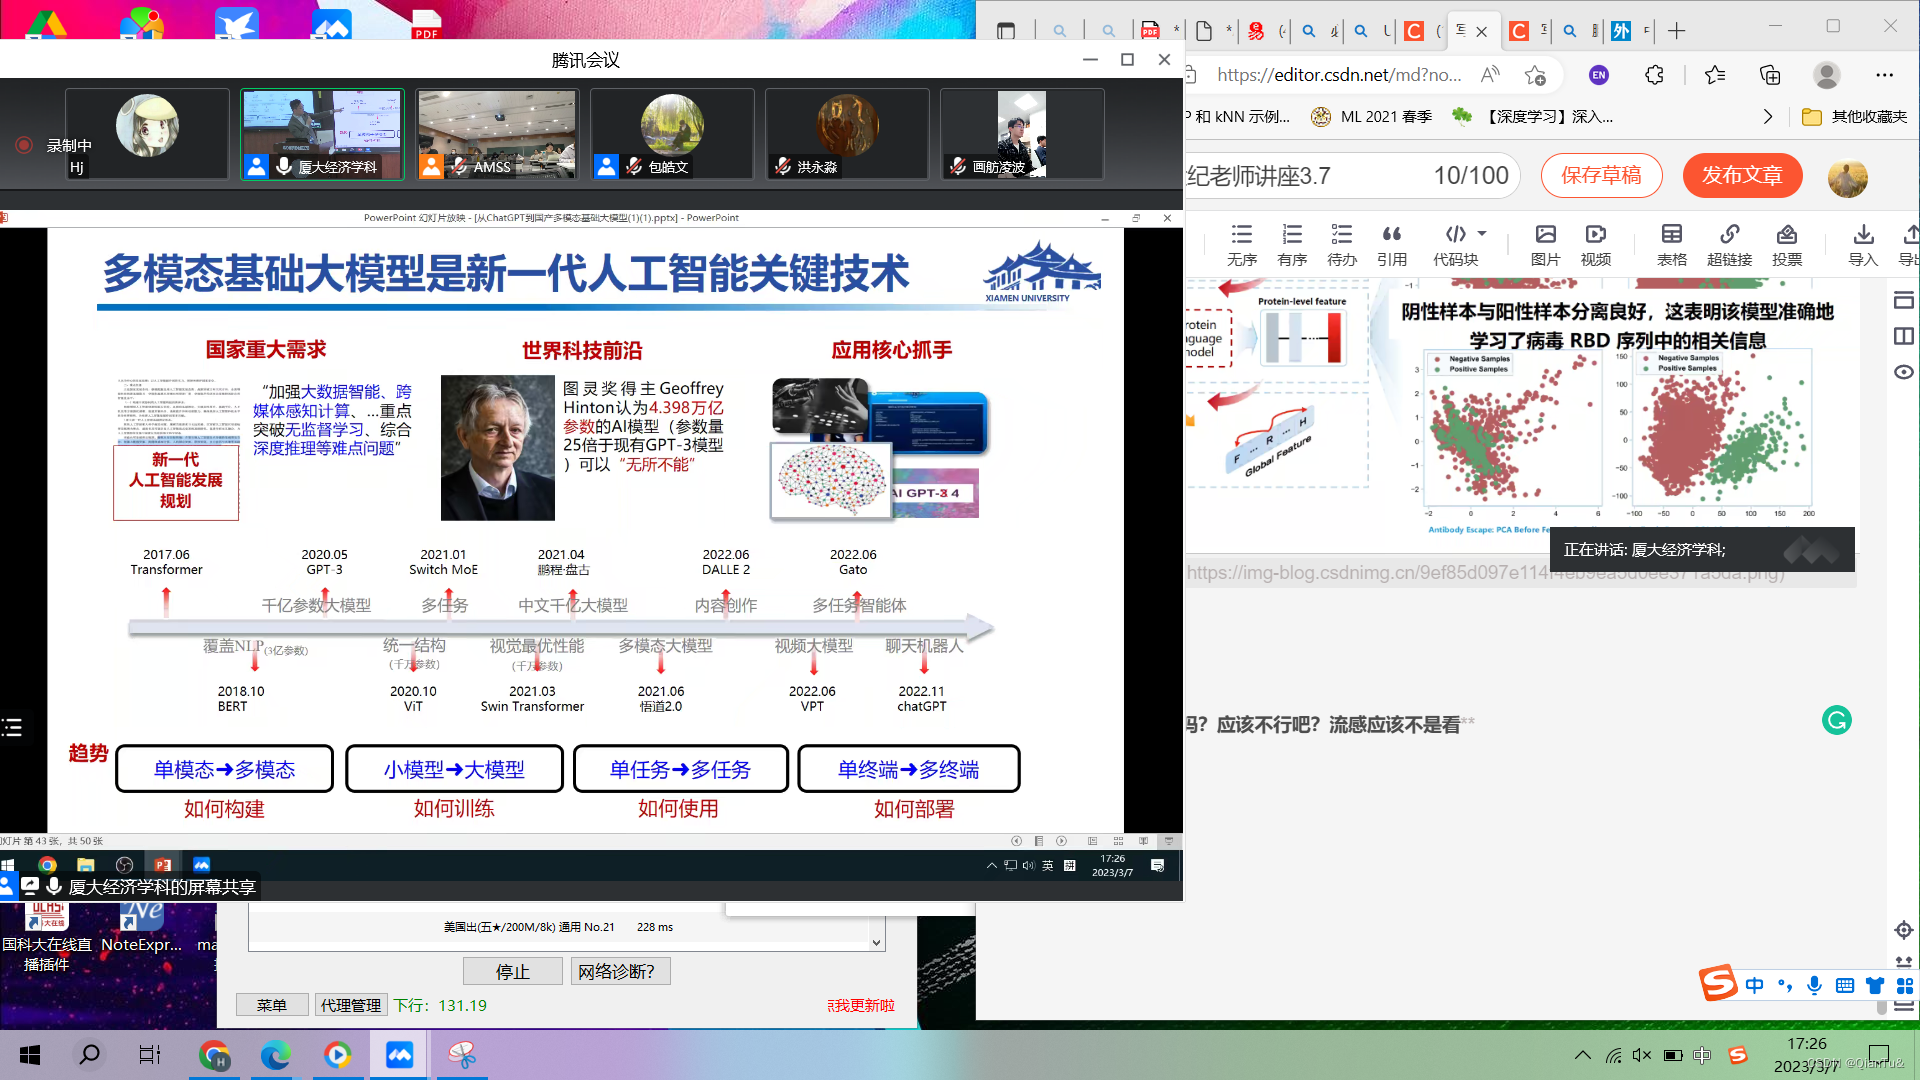Viewport: 1920px width, 1080px height.
Task: Insert a hyperlink (超链接)
Action: point(1729,245)
